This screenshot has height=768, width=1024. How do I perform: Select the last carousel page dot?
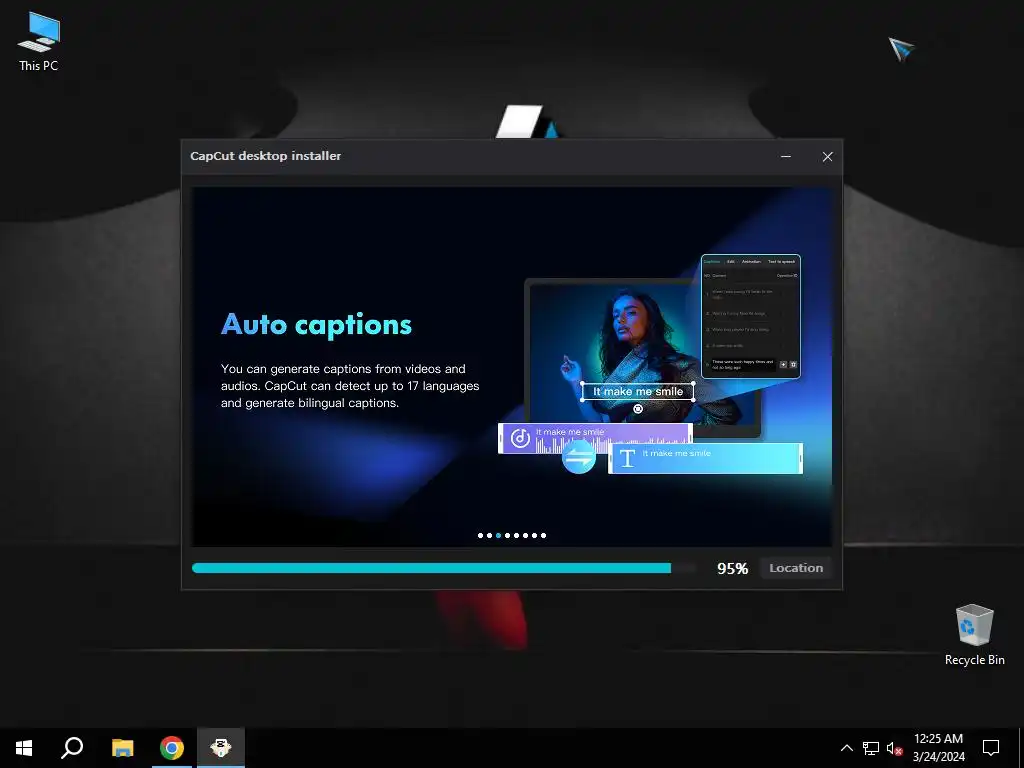coord(543,536)
